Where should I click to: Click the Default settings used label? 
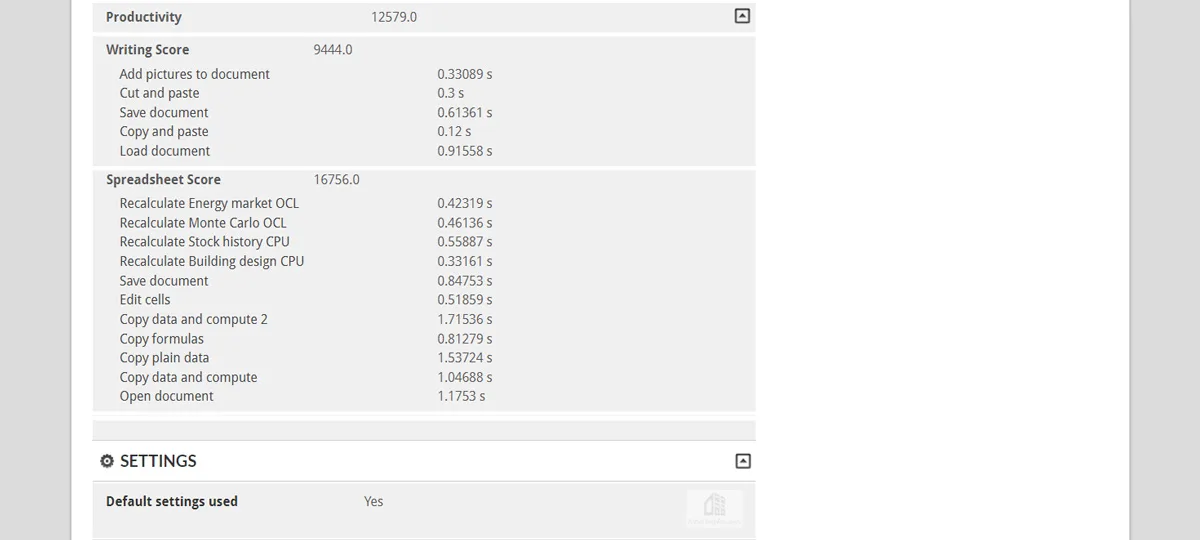click(x=172, y=501)
